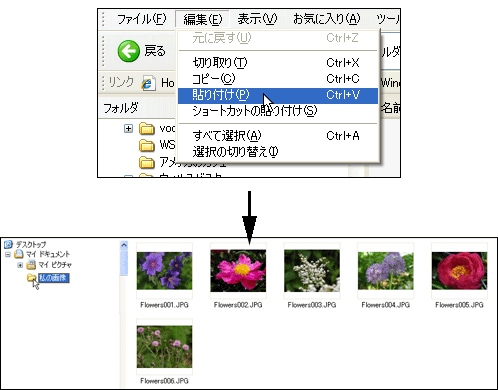The width and height of the screenshot is (498, 390).
Task: Click the Flowers003.JPG file name
Action: (312, 305)
